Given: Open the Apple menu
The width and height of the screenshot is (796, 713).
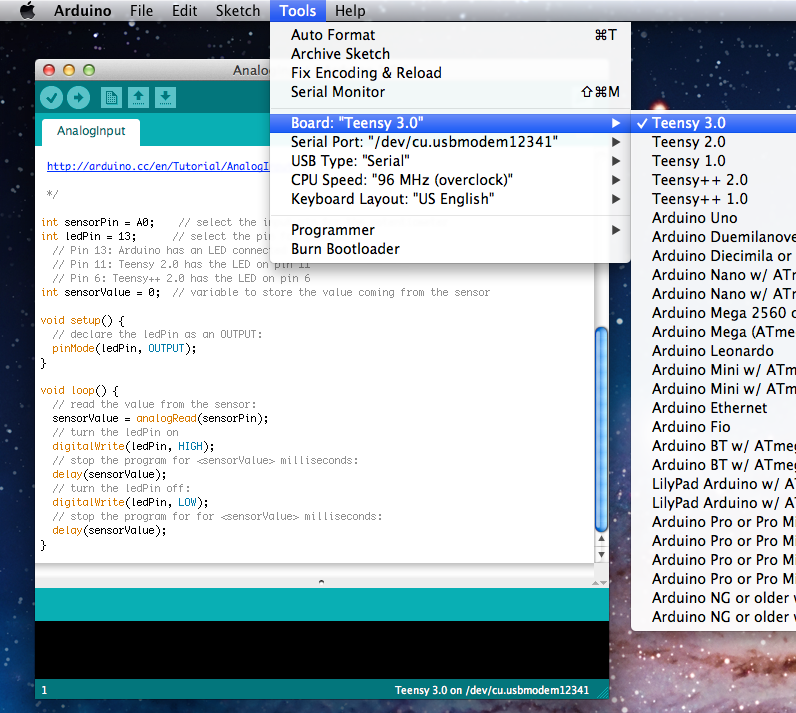Looking at the screenshot, I should click(x=27, y=10).
